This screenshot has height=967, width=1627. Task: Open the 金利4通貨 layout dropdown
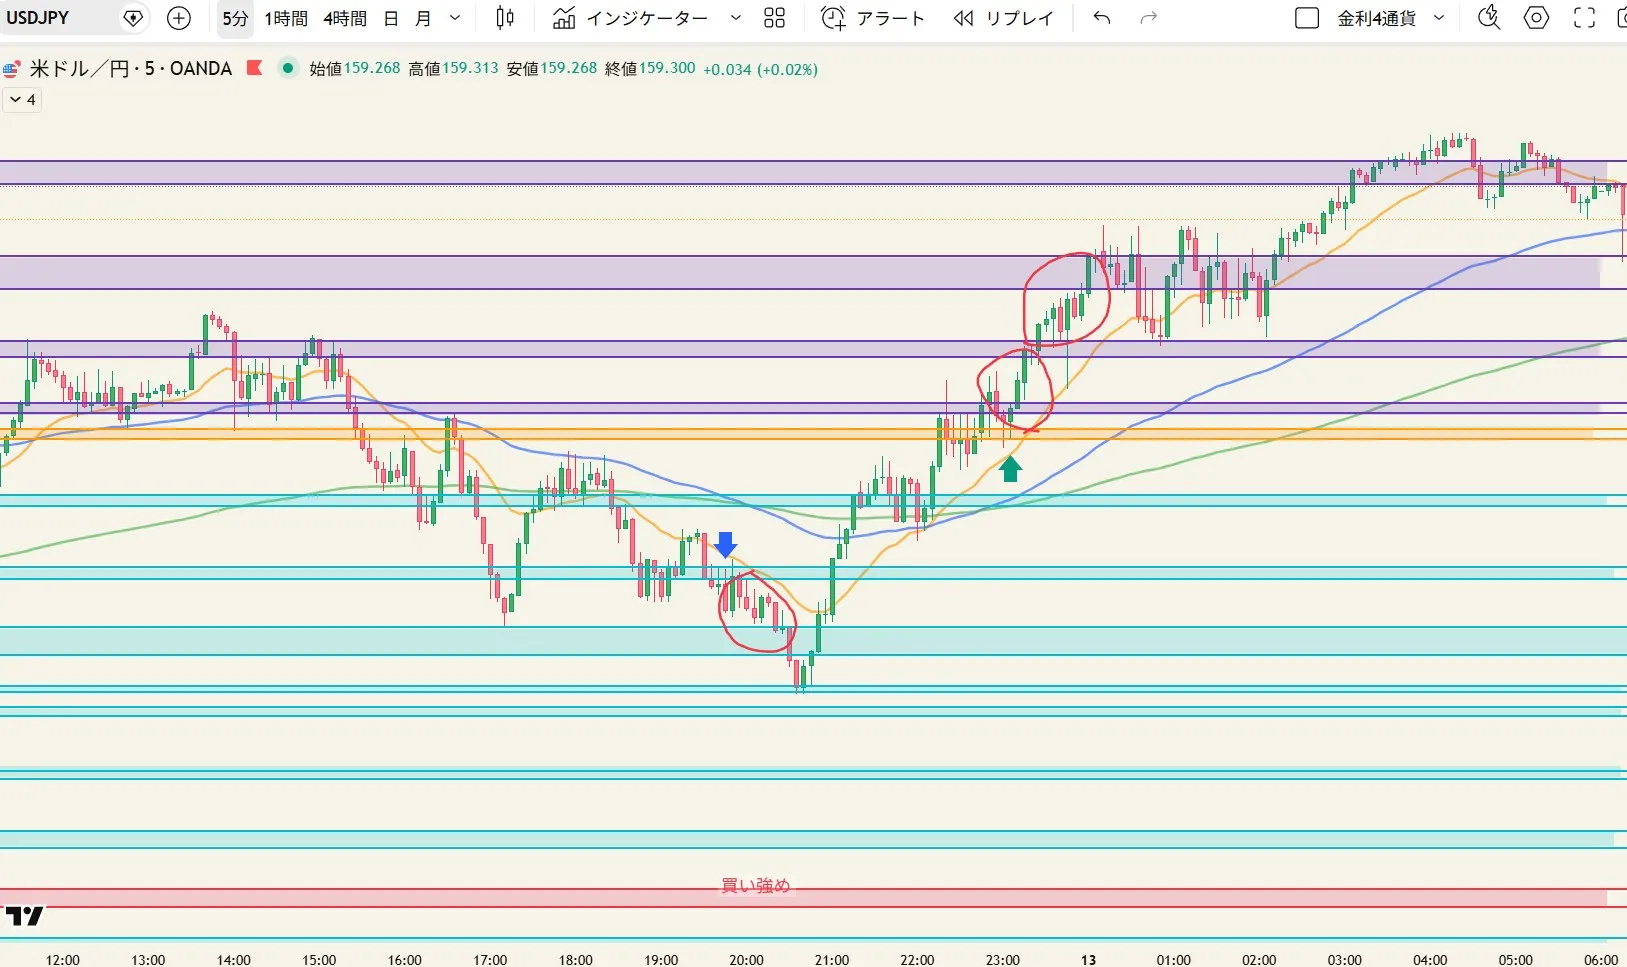(x=1439, y=18)
